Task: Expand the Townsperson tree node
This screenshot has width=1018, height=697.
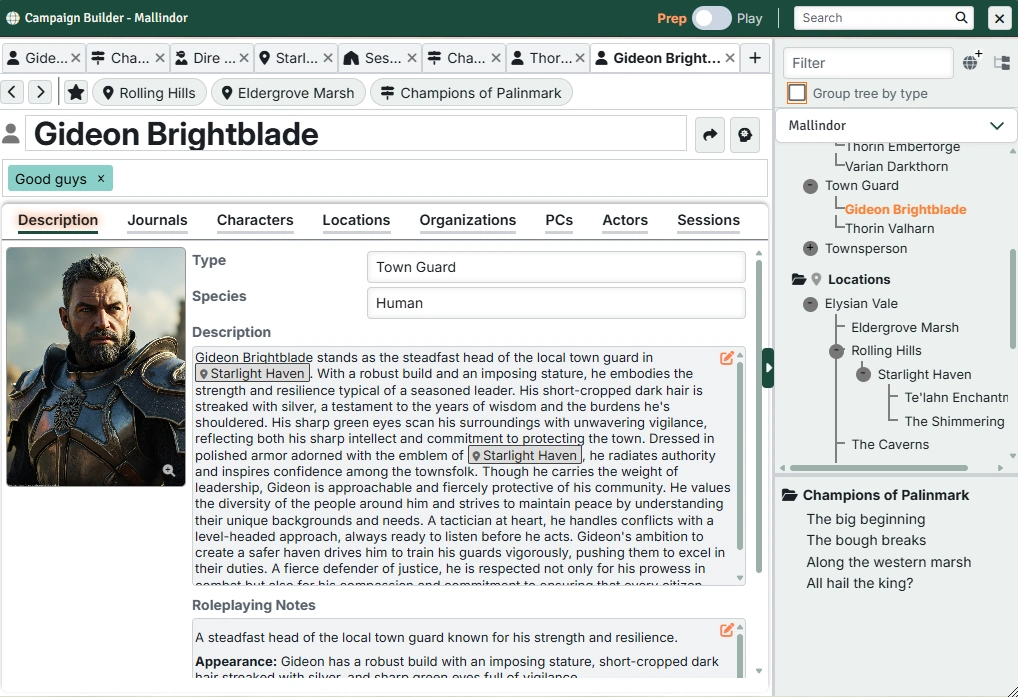Action: 810,248
